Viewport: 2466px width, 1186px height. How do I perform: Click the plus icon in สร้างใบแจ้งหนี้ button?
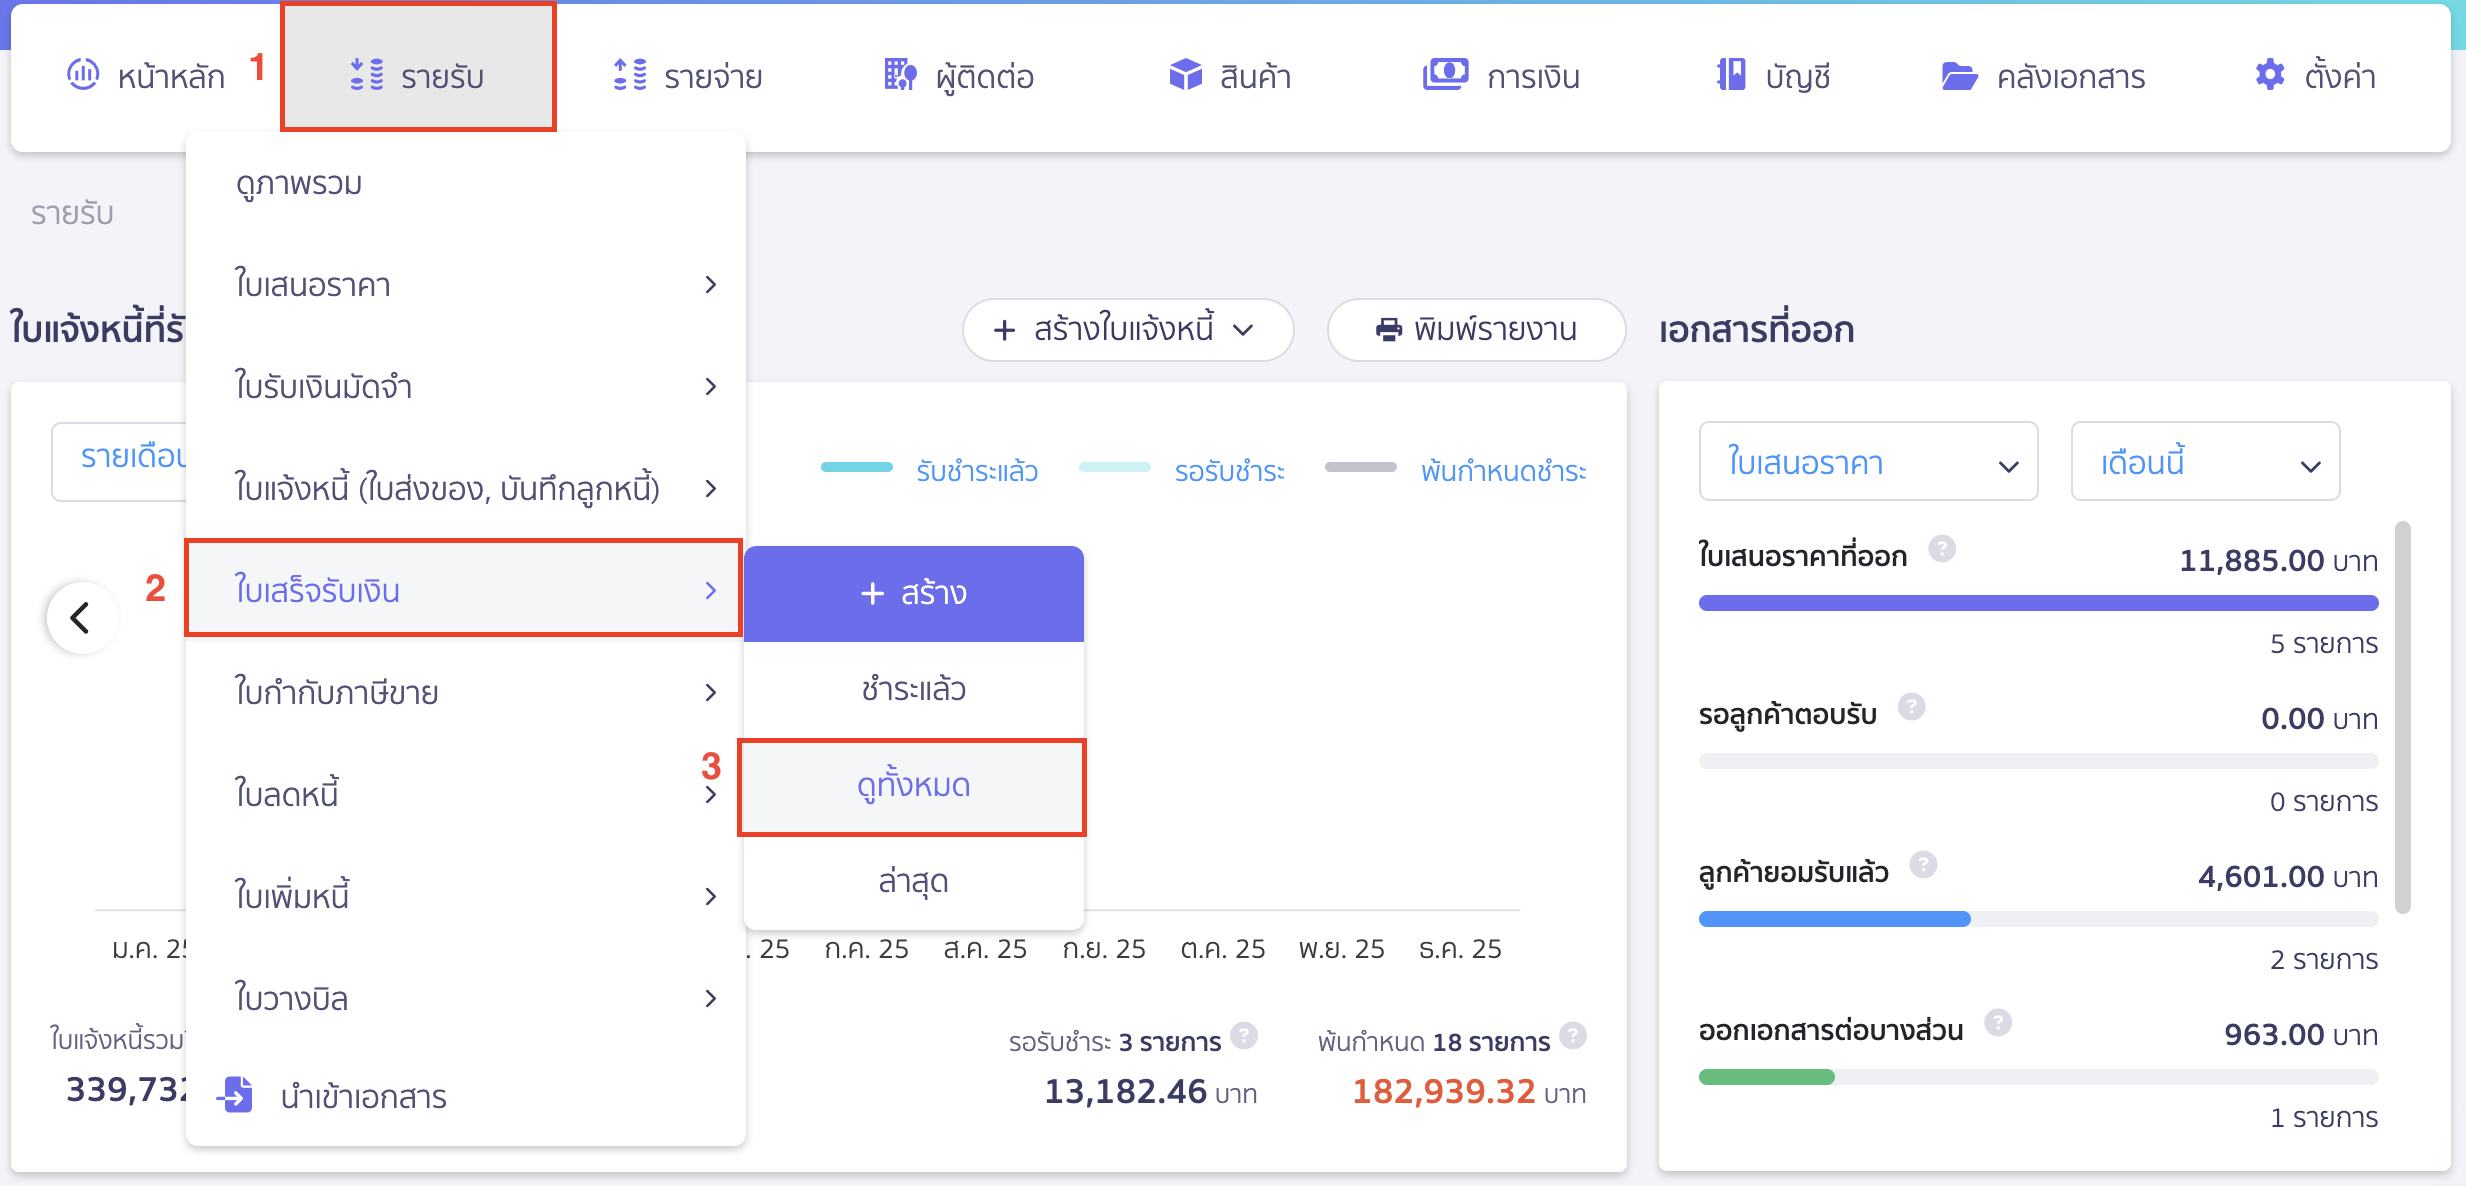(1004, 330)
